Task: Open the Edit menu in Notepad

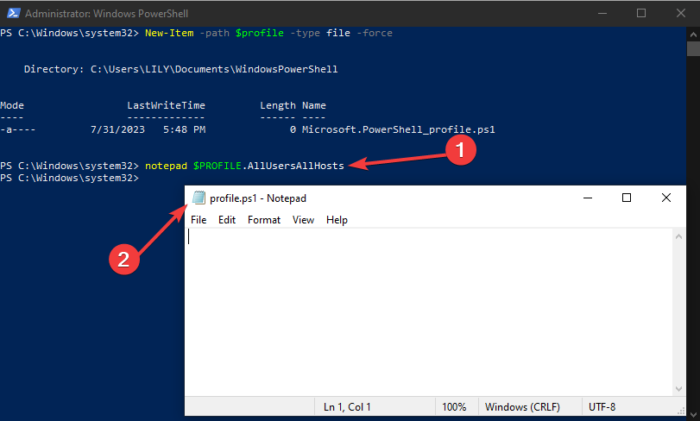Action: click(x=227, y=220)
